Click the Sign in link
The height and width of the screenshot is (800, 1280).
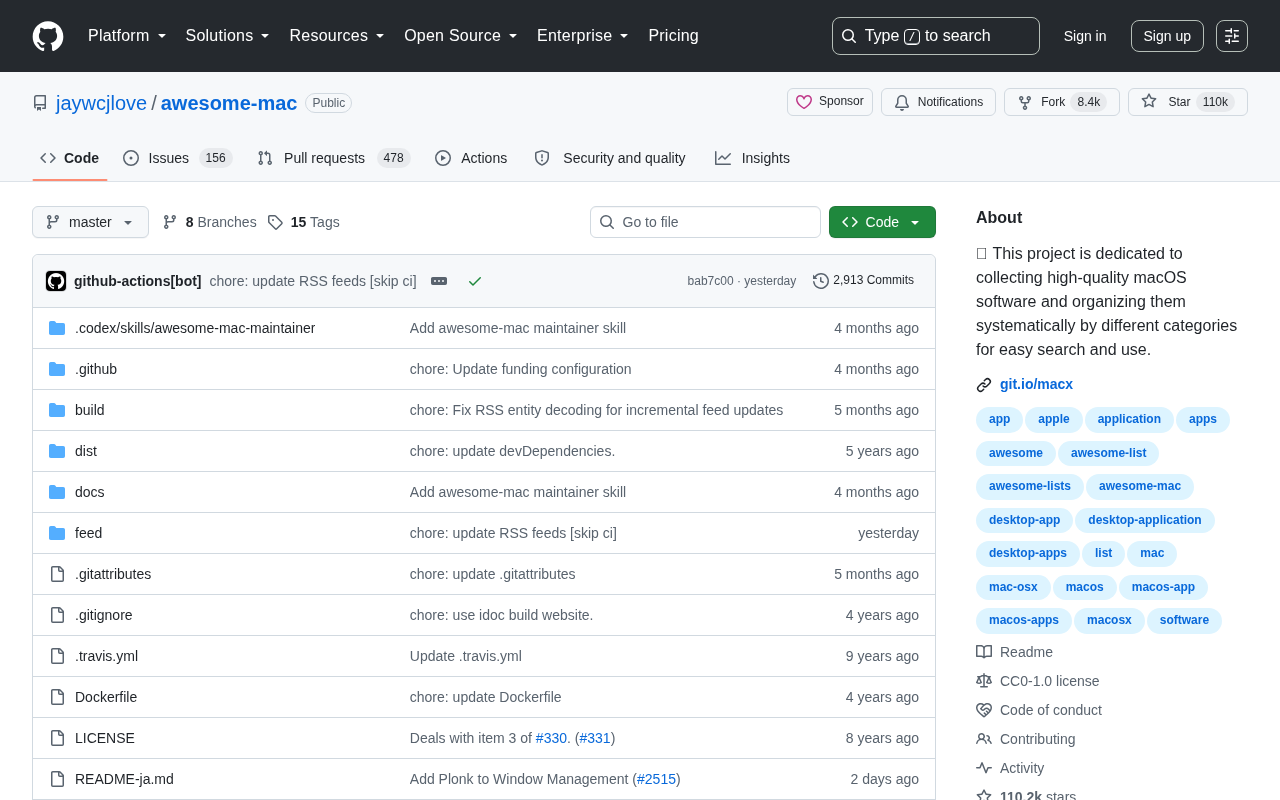click(1085, 36)
